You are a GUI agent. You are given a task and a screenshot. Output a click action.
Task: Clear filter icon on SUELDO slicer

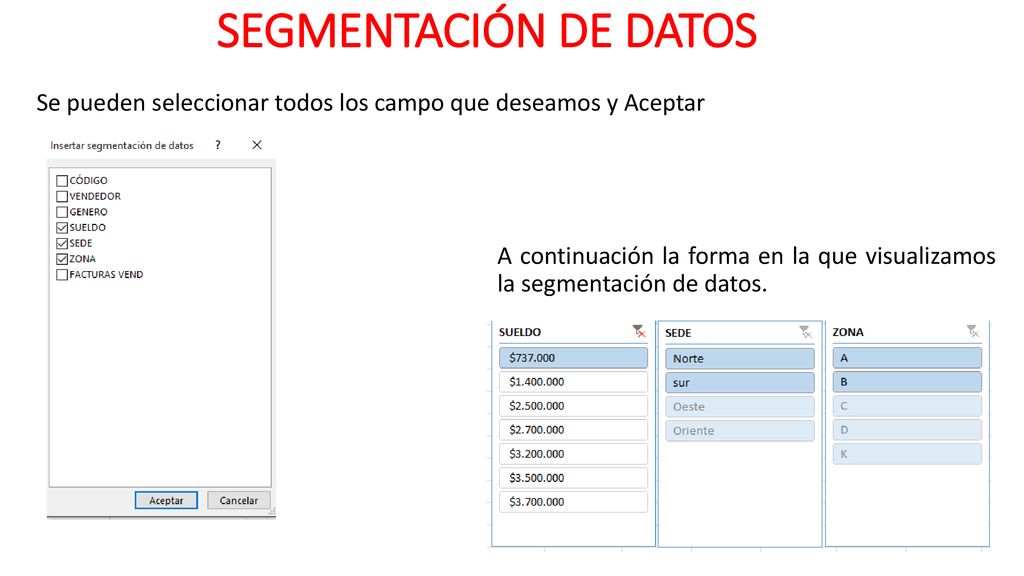(x=639, y=332)
